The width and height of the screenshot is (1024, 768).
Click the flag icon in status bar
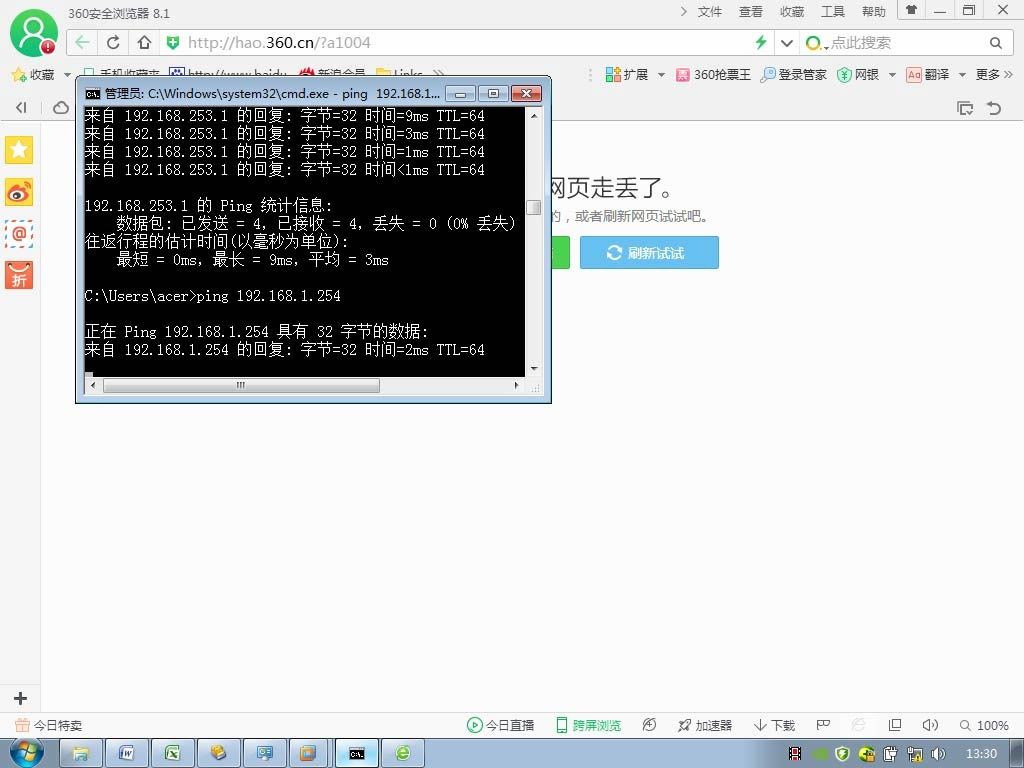[823, 725]
